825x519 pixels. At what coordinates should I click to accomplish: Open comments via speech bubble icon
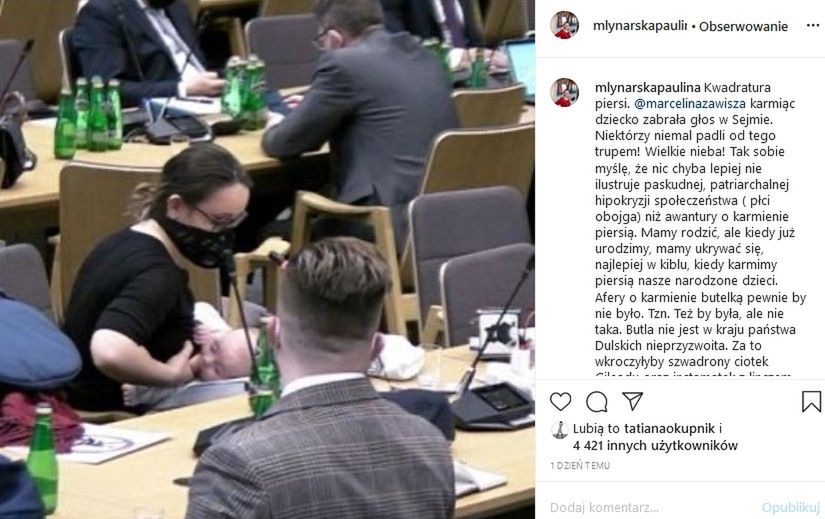pos(597,402)
